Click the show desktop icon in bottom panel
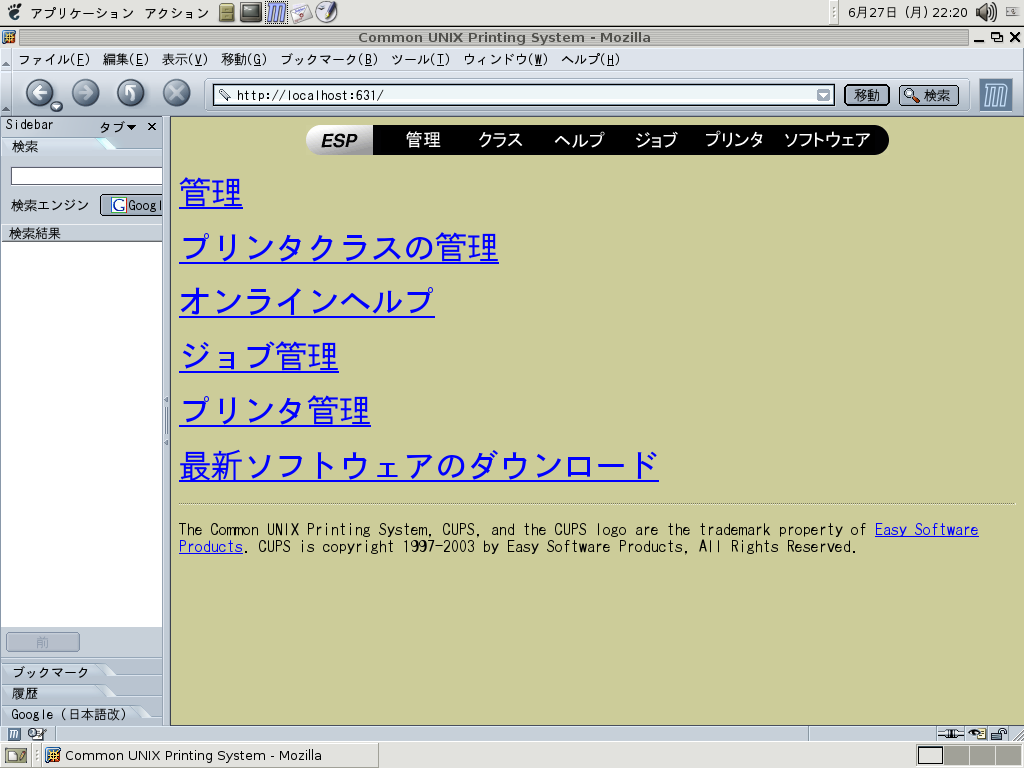This screenshot has width=1024, height=768. click(x=16, y=756)
